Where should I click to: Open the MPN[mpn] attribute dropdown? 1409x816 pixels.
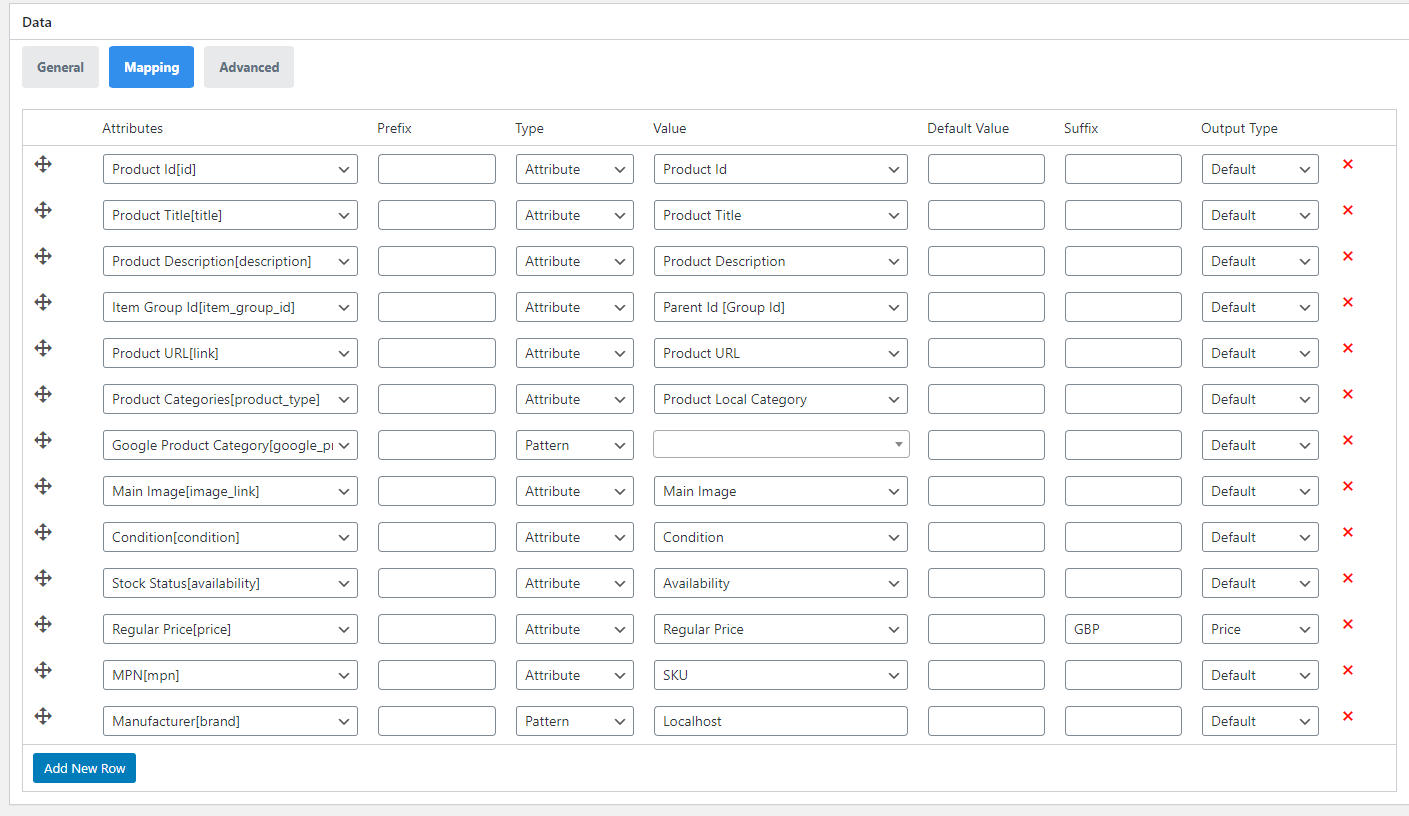[x=230, y=675]
